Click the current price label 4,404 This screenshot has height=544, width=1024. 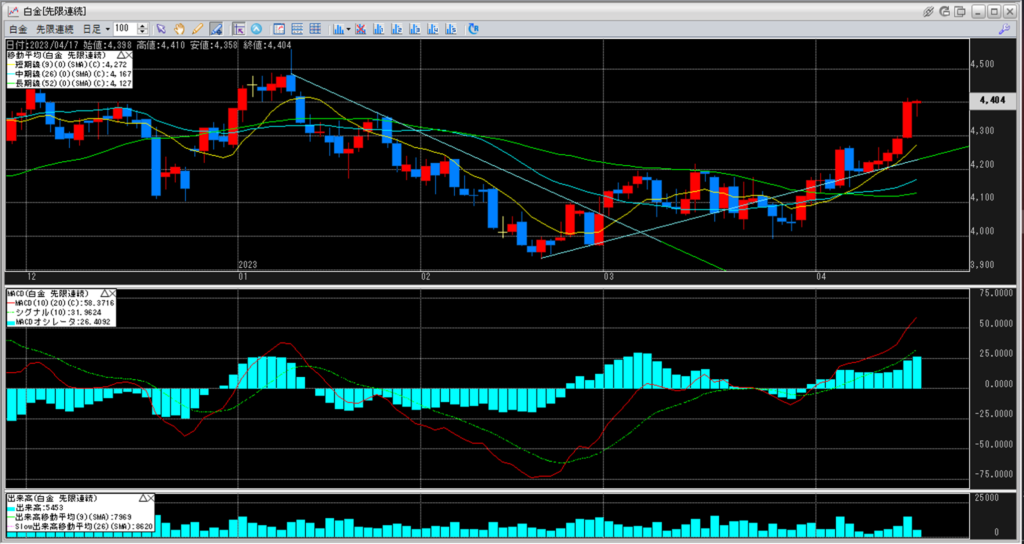[993, 101]
